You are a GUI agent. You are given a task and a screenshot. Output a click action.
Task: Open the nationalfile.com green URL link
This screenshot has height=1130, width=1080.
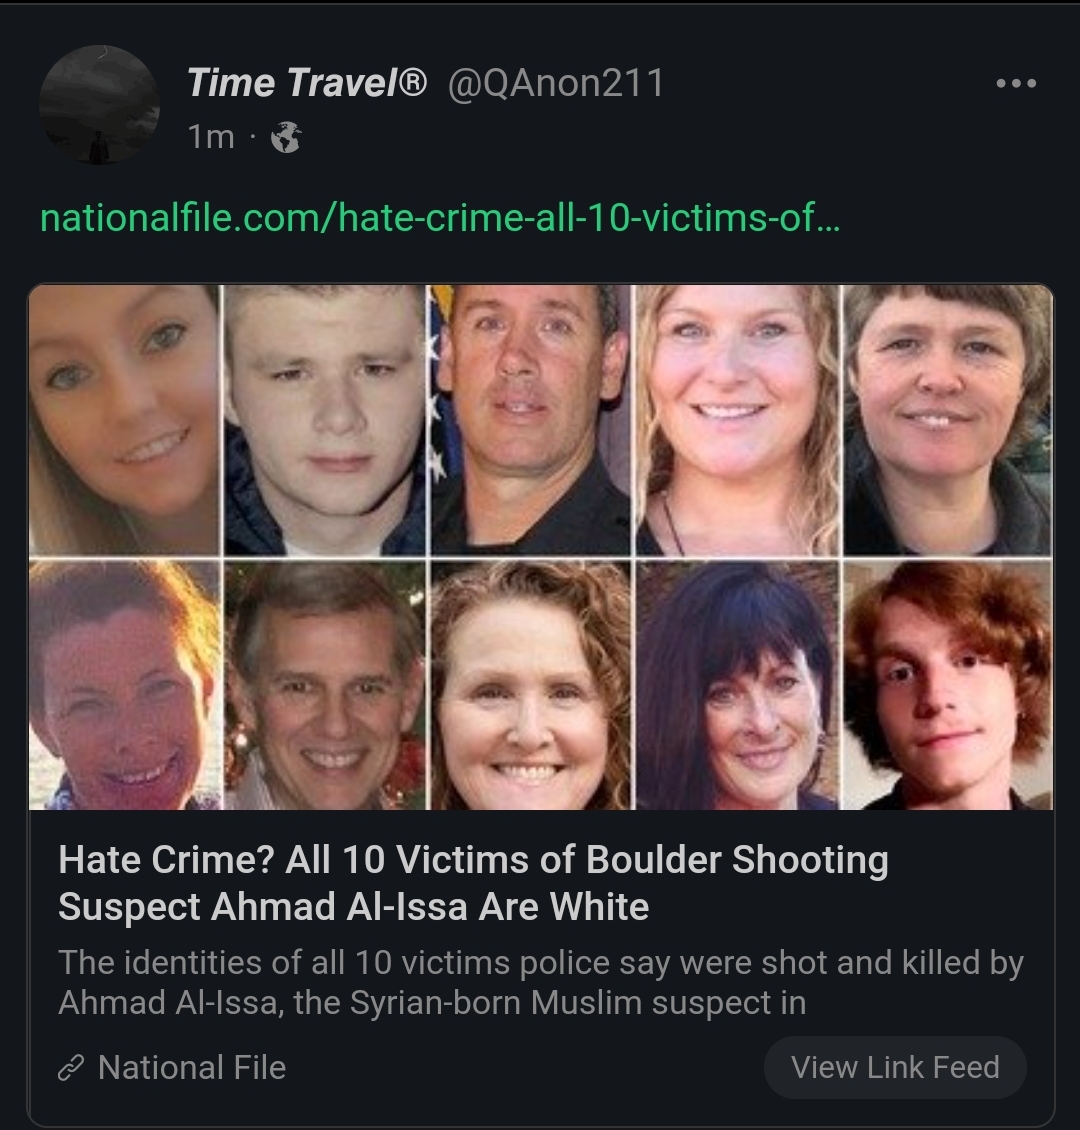440,218
